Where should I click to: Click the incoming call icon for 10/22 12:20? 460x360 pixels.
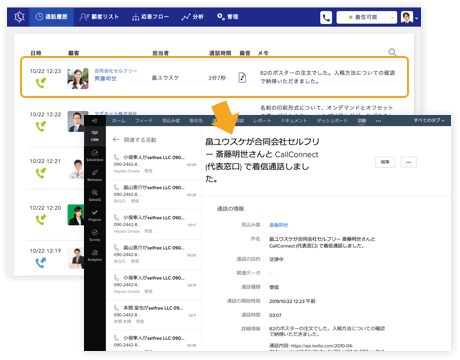click(41, 219)
